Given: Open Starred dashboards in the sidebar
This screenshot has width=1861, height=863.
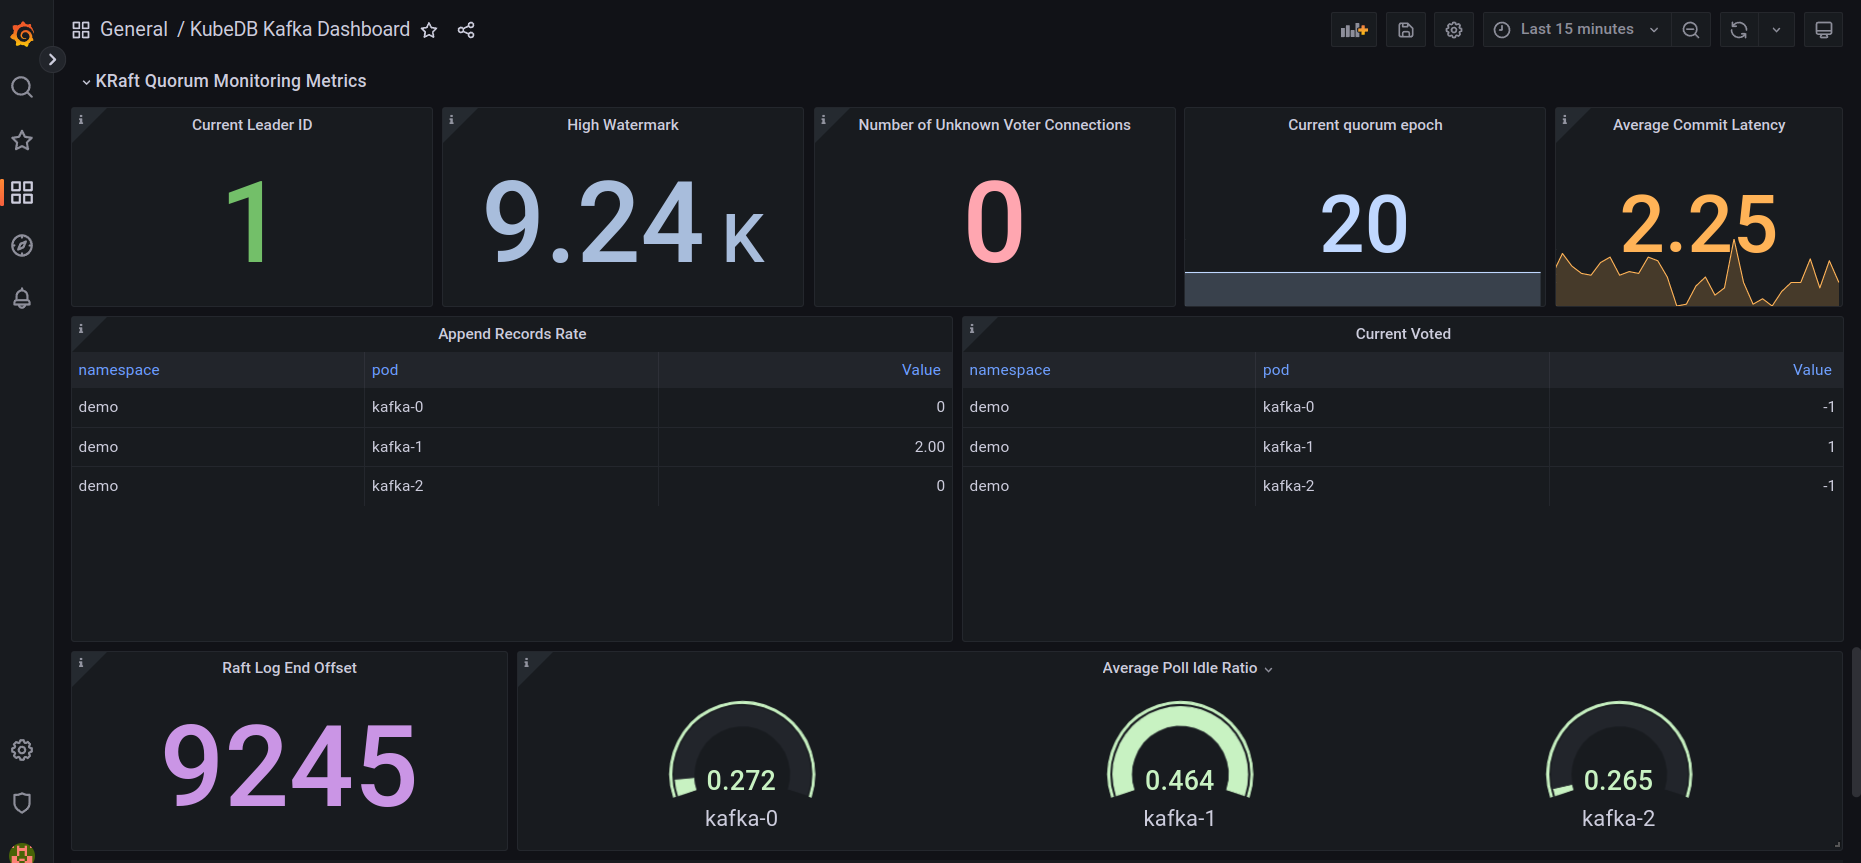Looking at the screenshot, I should point(22,140).
